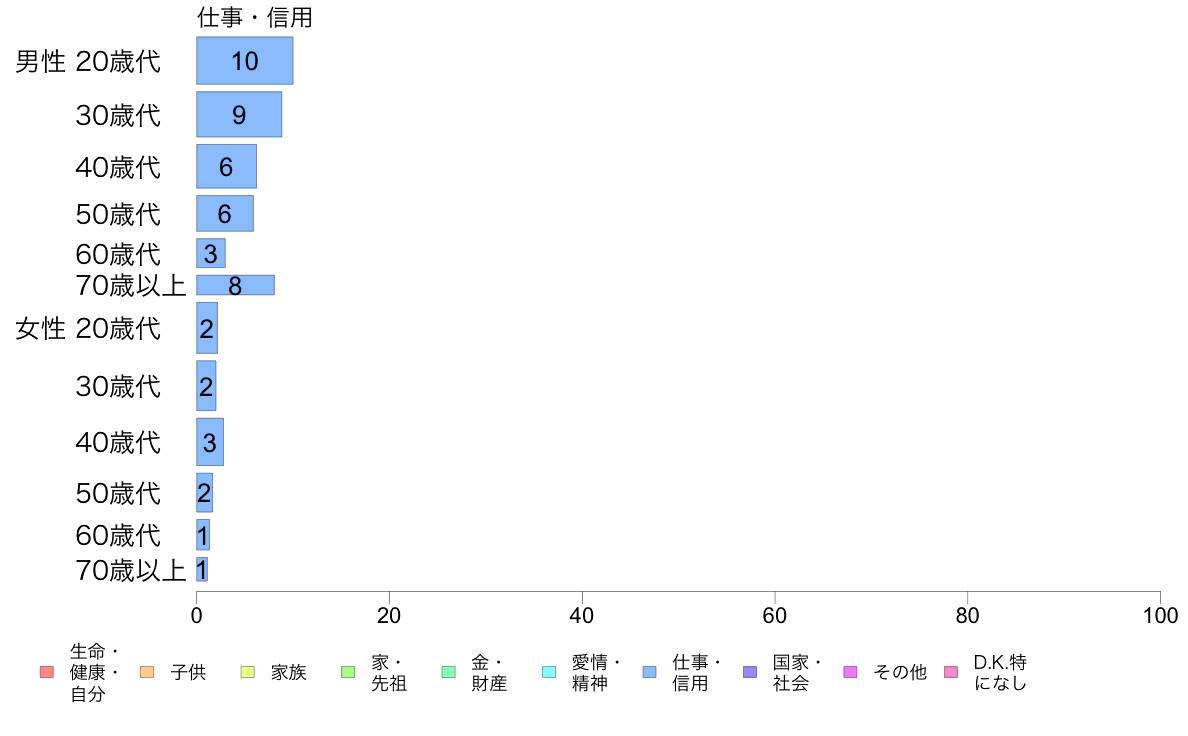Select the female 70歳以上 bar showing 1
The height and width of the screenshot is (736, 1188).
coord(202,569)
